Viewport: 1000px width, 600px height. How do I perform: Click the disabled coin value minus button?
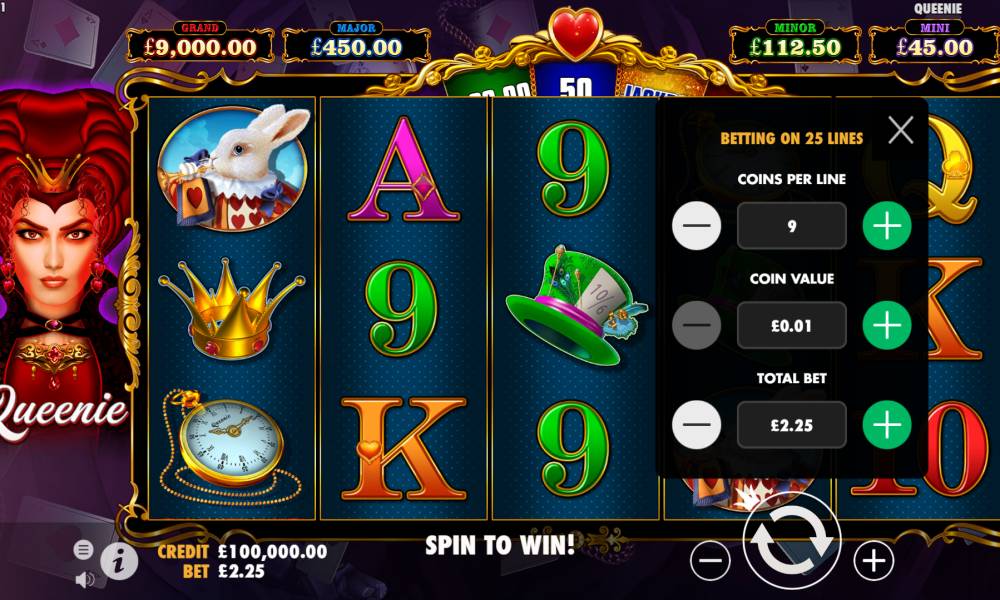696,325
